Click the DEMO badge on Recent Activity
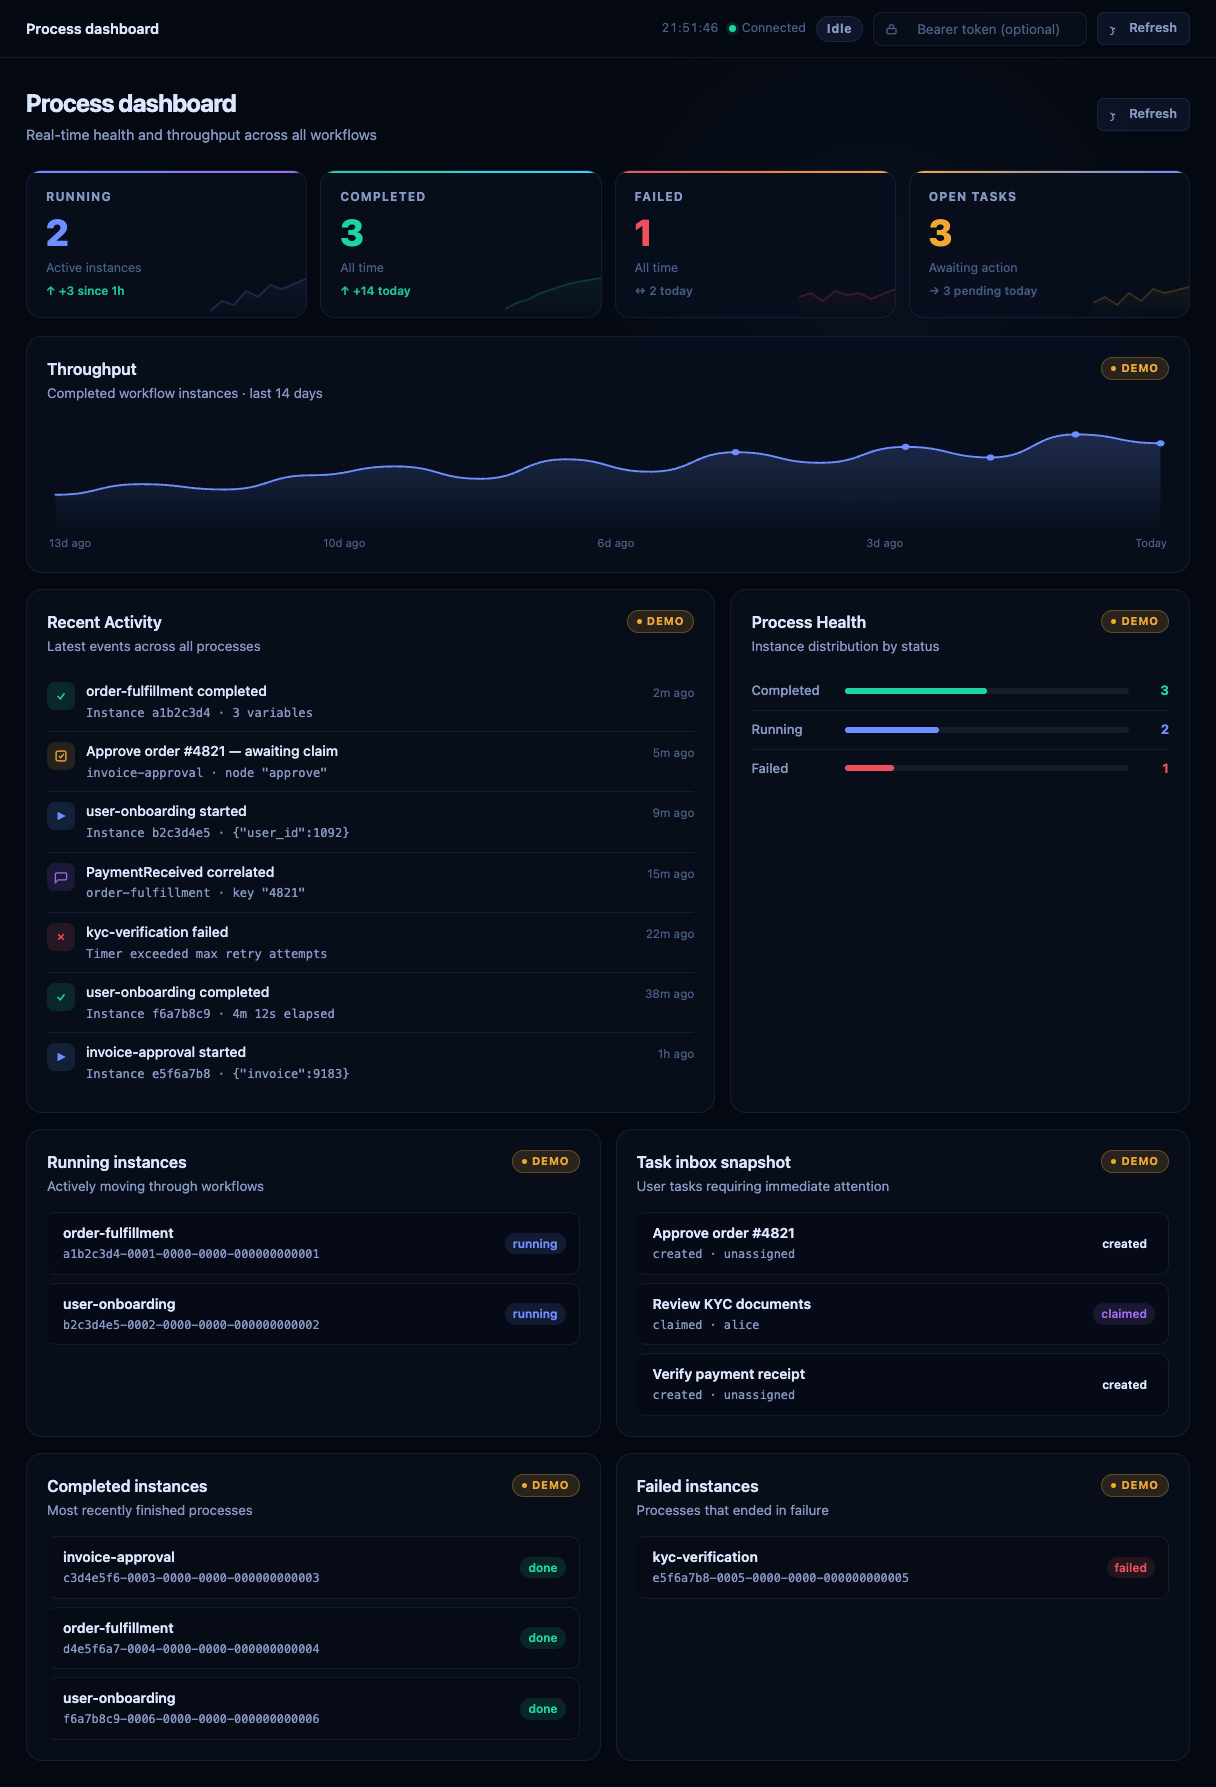 point(660,621)
